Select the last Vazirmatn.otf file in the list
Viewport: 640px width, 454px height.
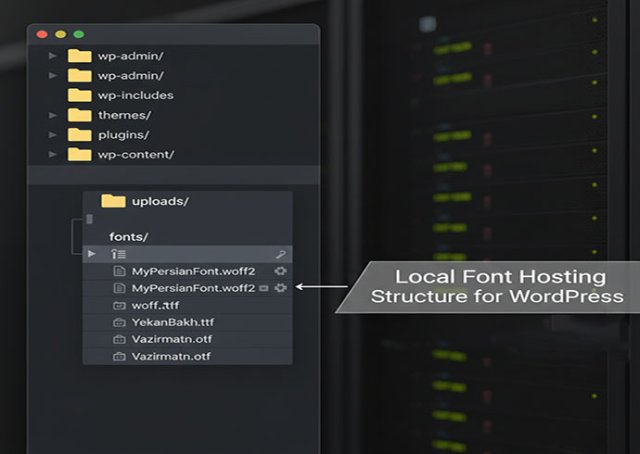171,356
